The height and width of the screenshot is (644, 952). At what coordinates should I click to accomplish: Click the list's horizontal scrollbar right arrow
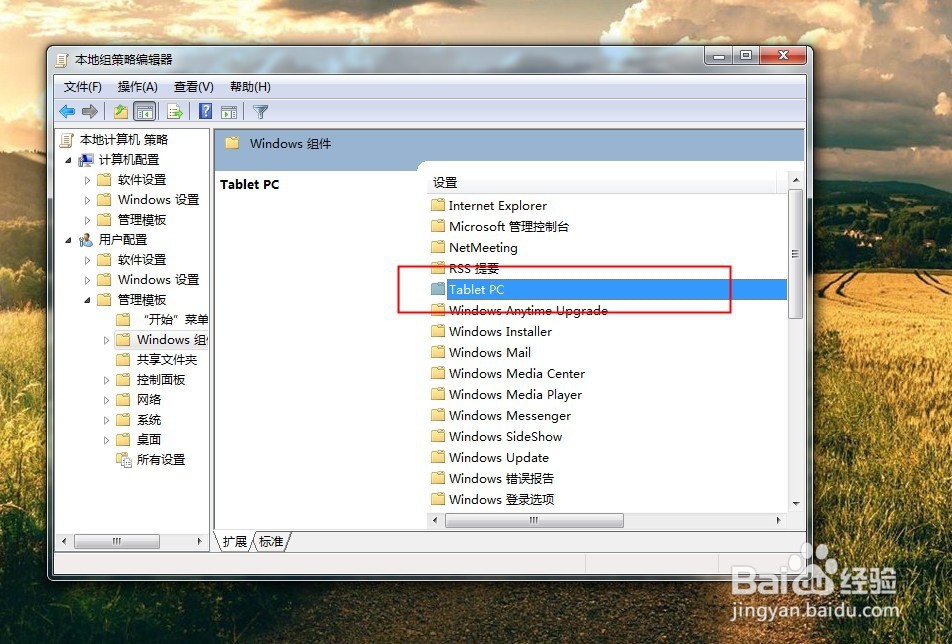coord(779,520)
